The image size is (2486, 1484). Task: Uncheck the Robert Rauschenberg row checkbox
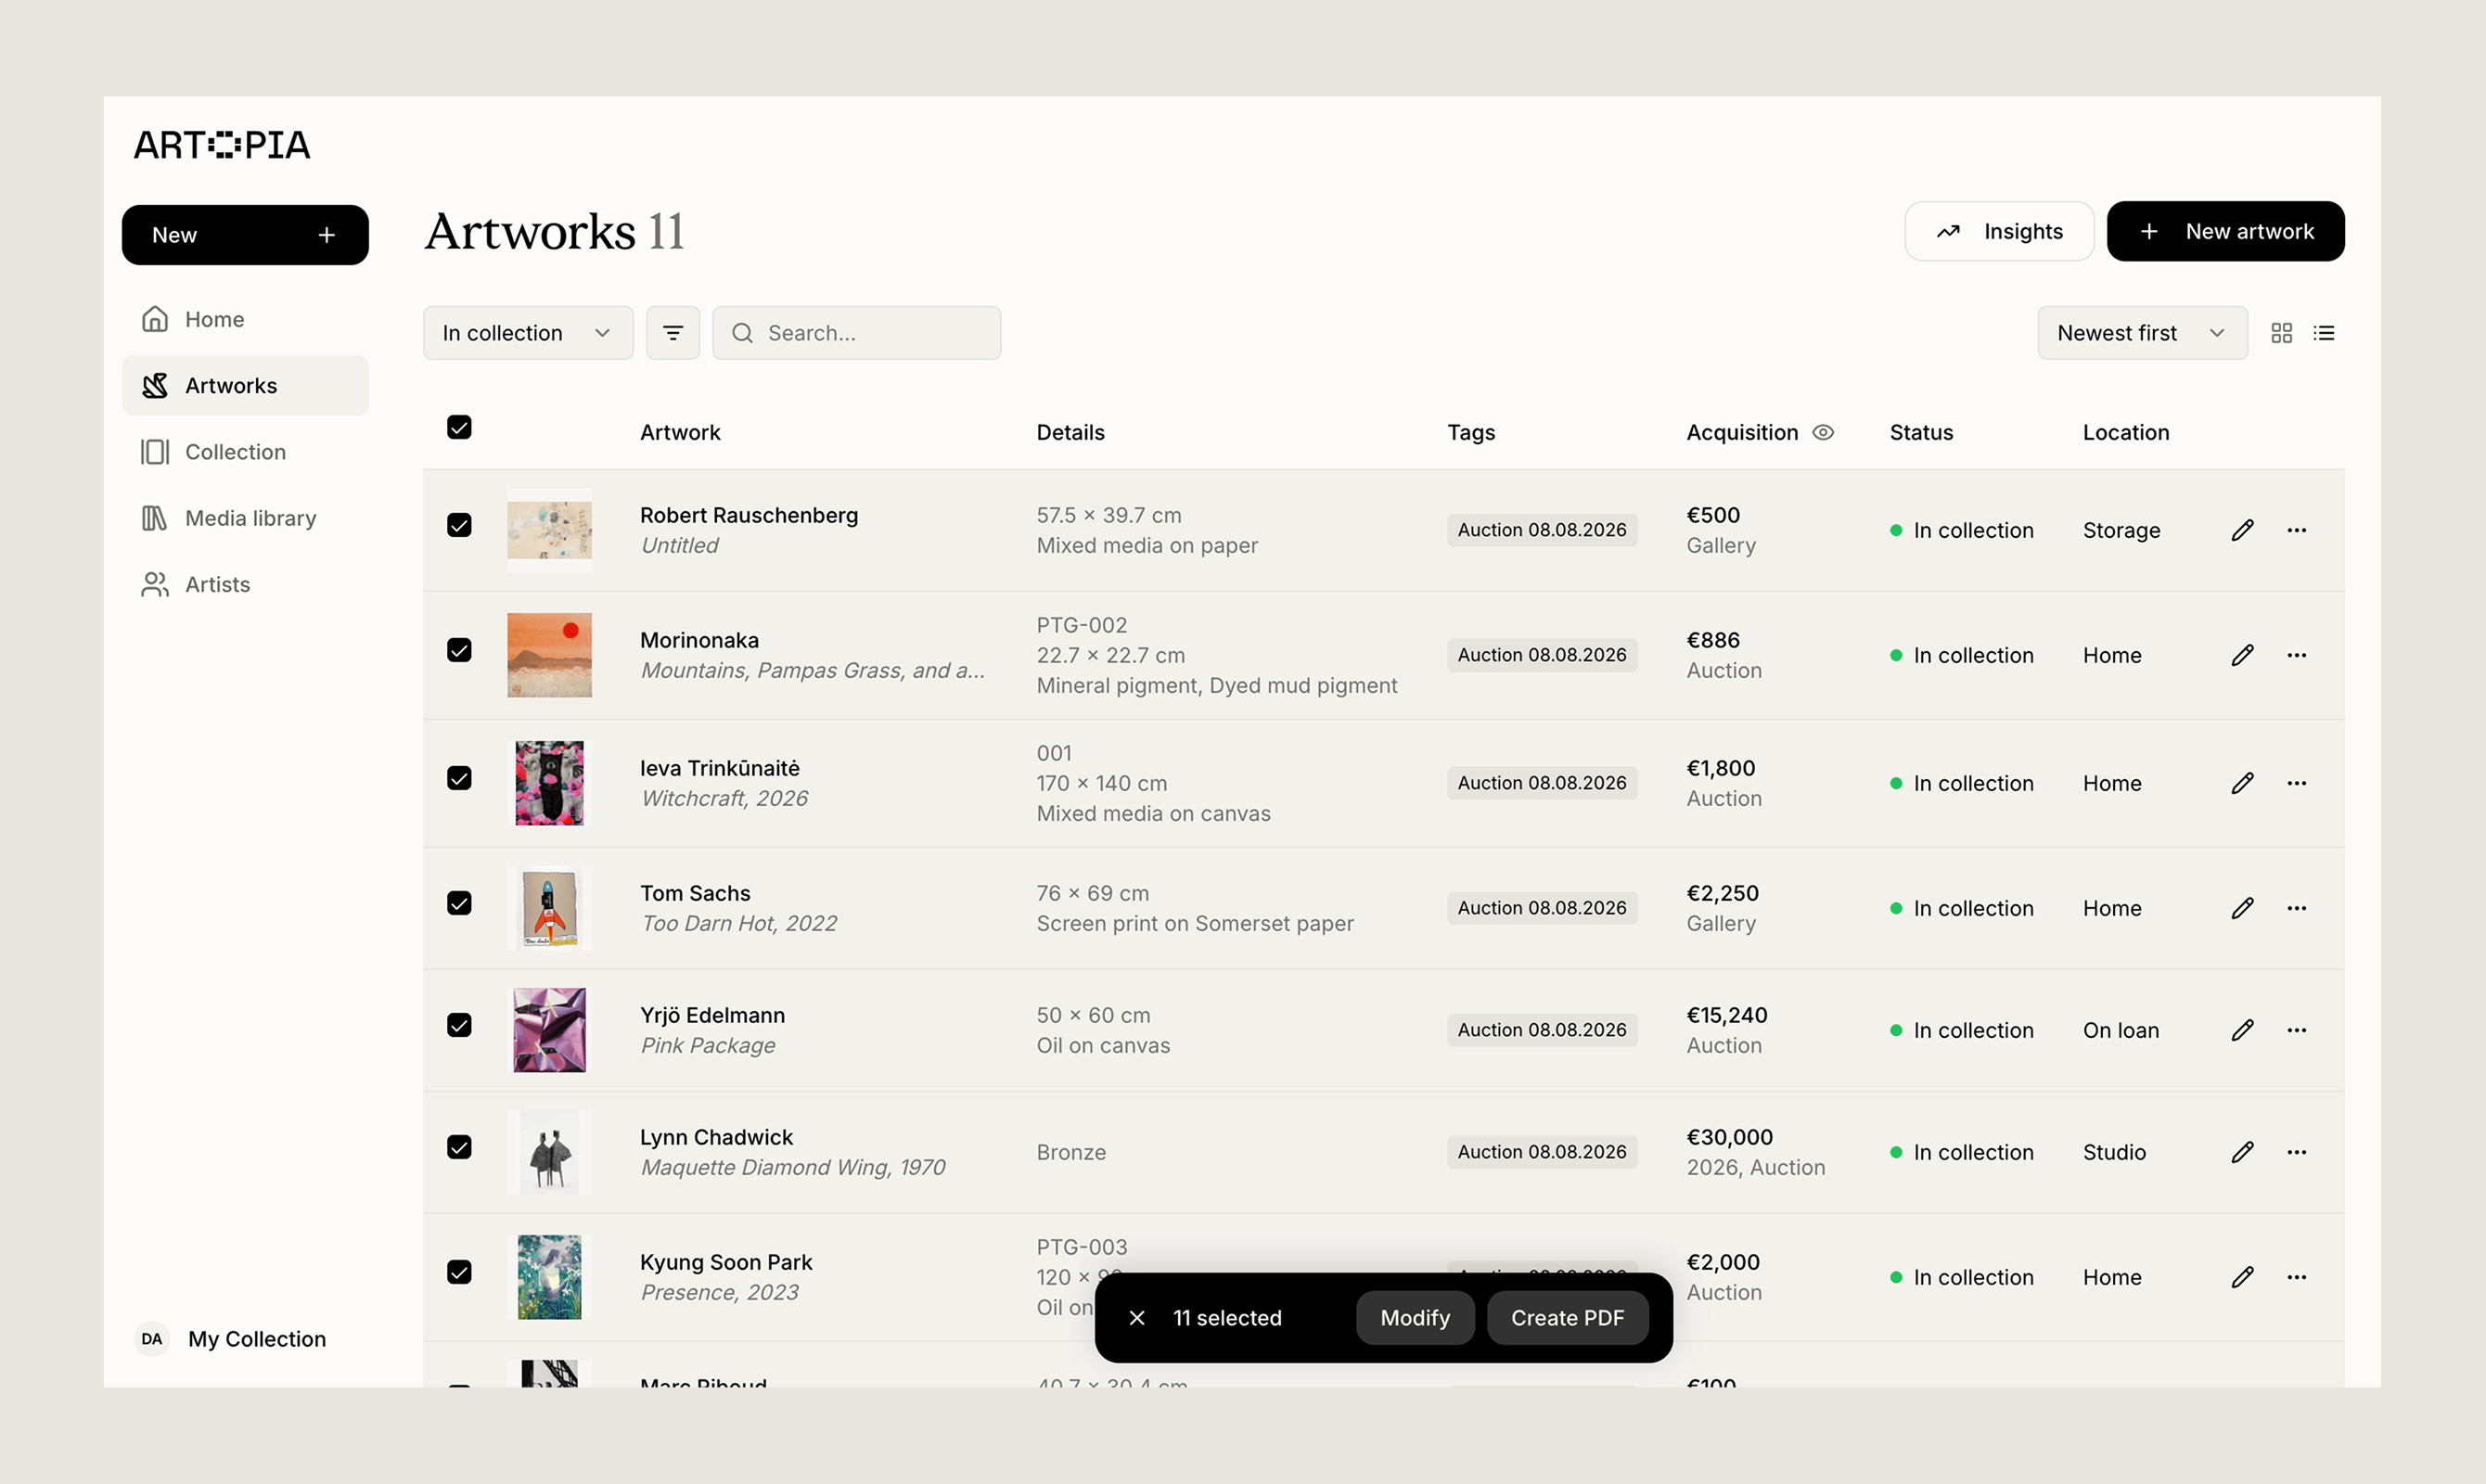(459, 525)
